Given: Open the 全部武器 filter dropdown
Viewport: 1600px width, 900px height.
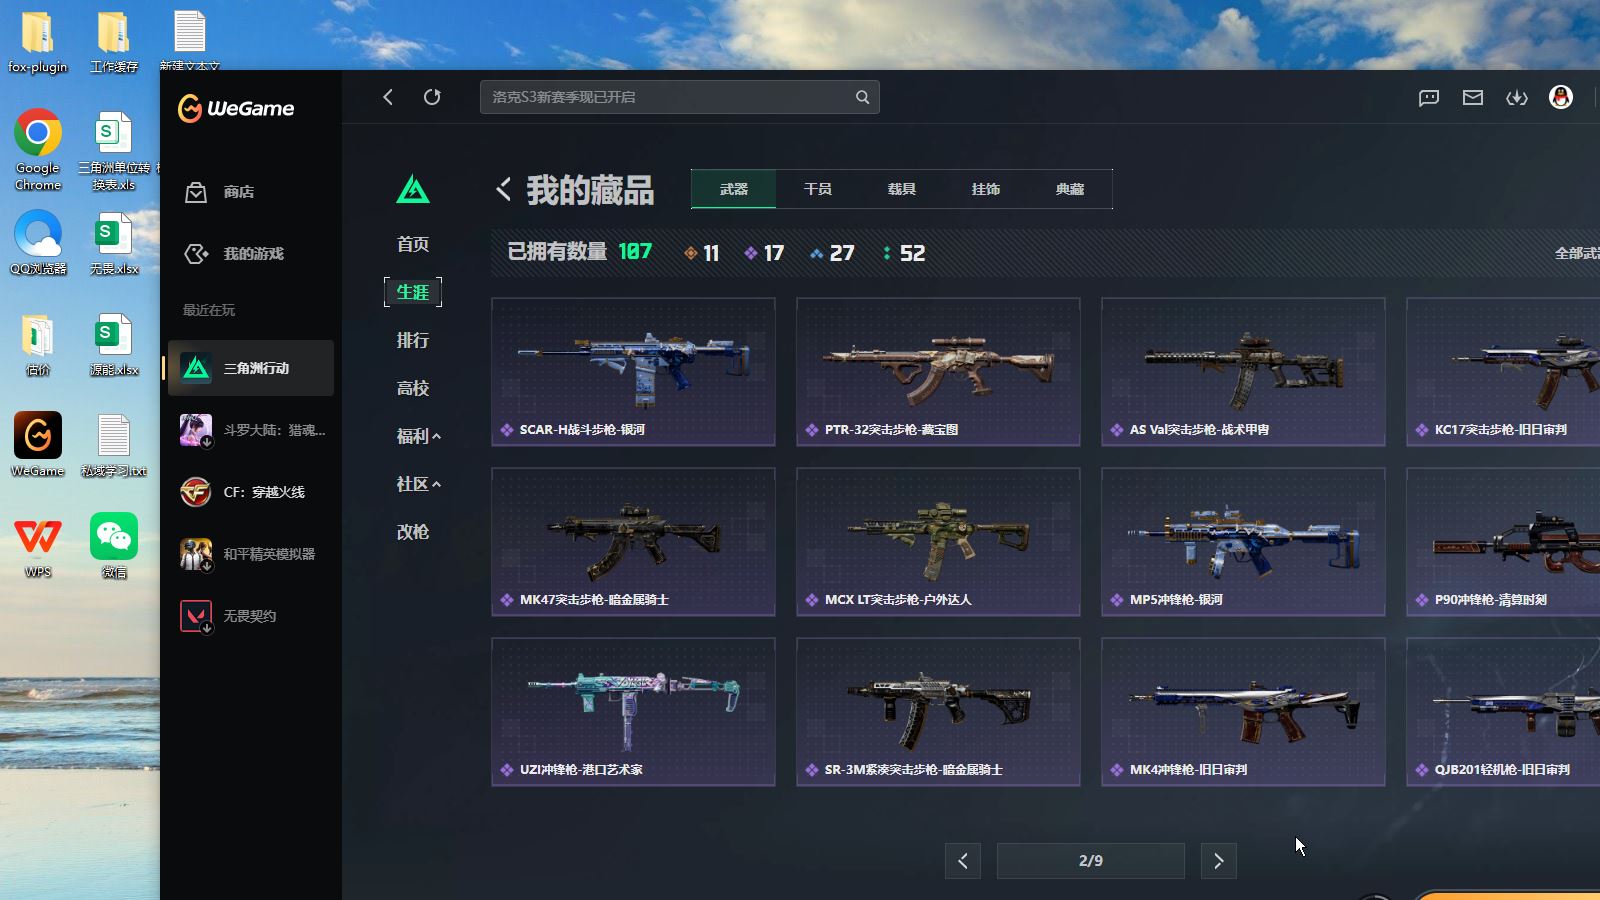Looking at the screenshot, I should [1577, 254].
